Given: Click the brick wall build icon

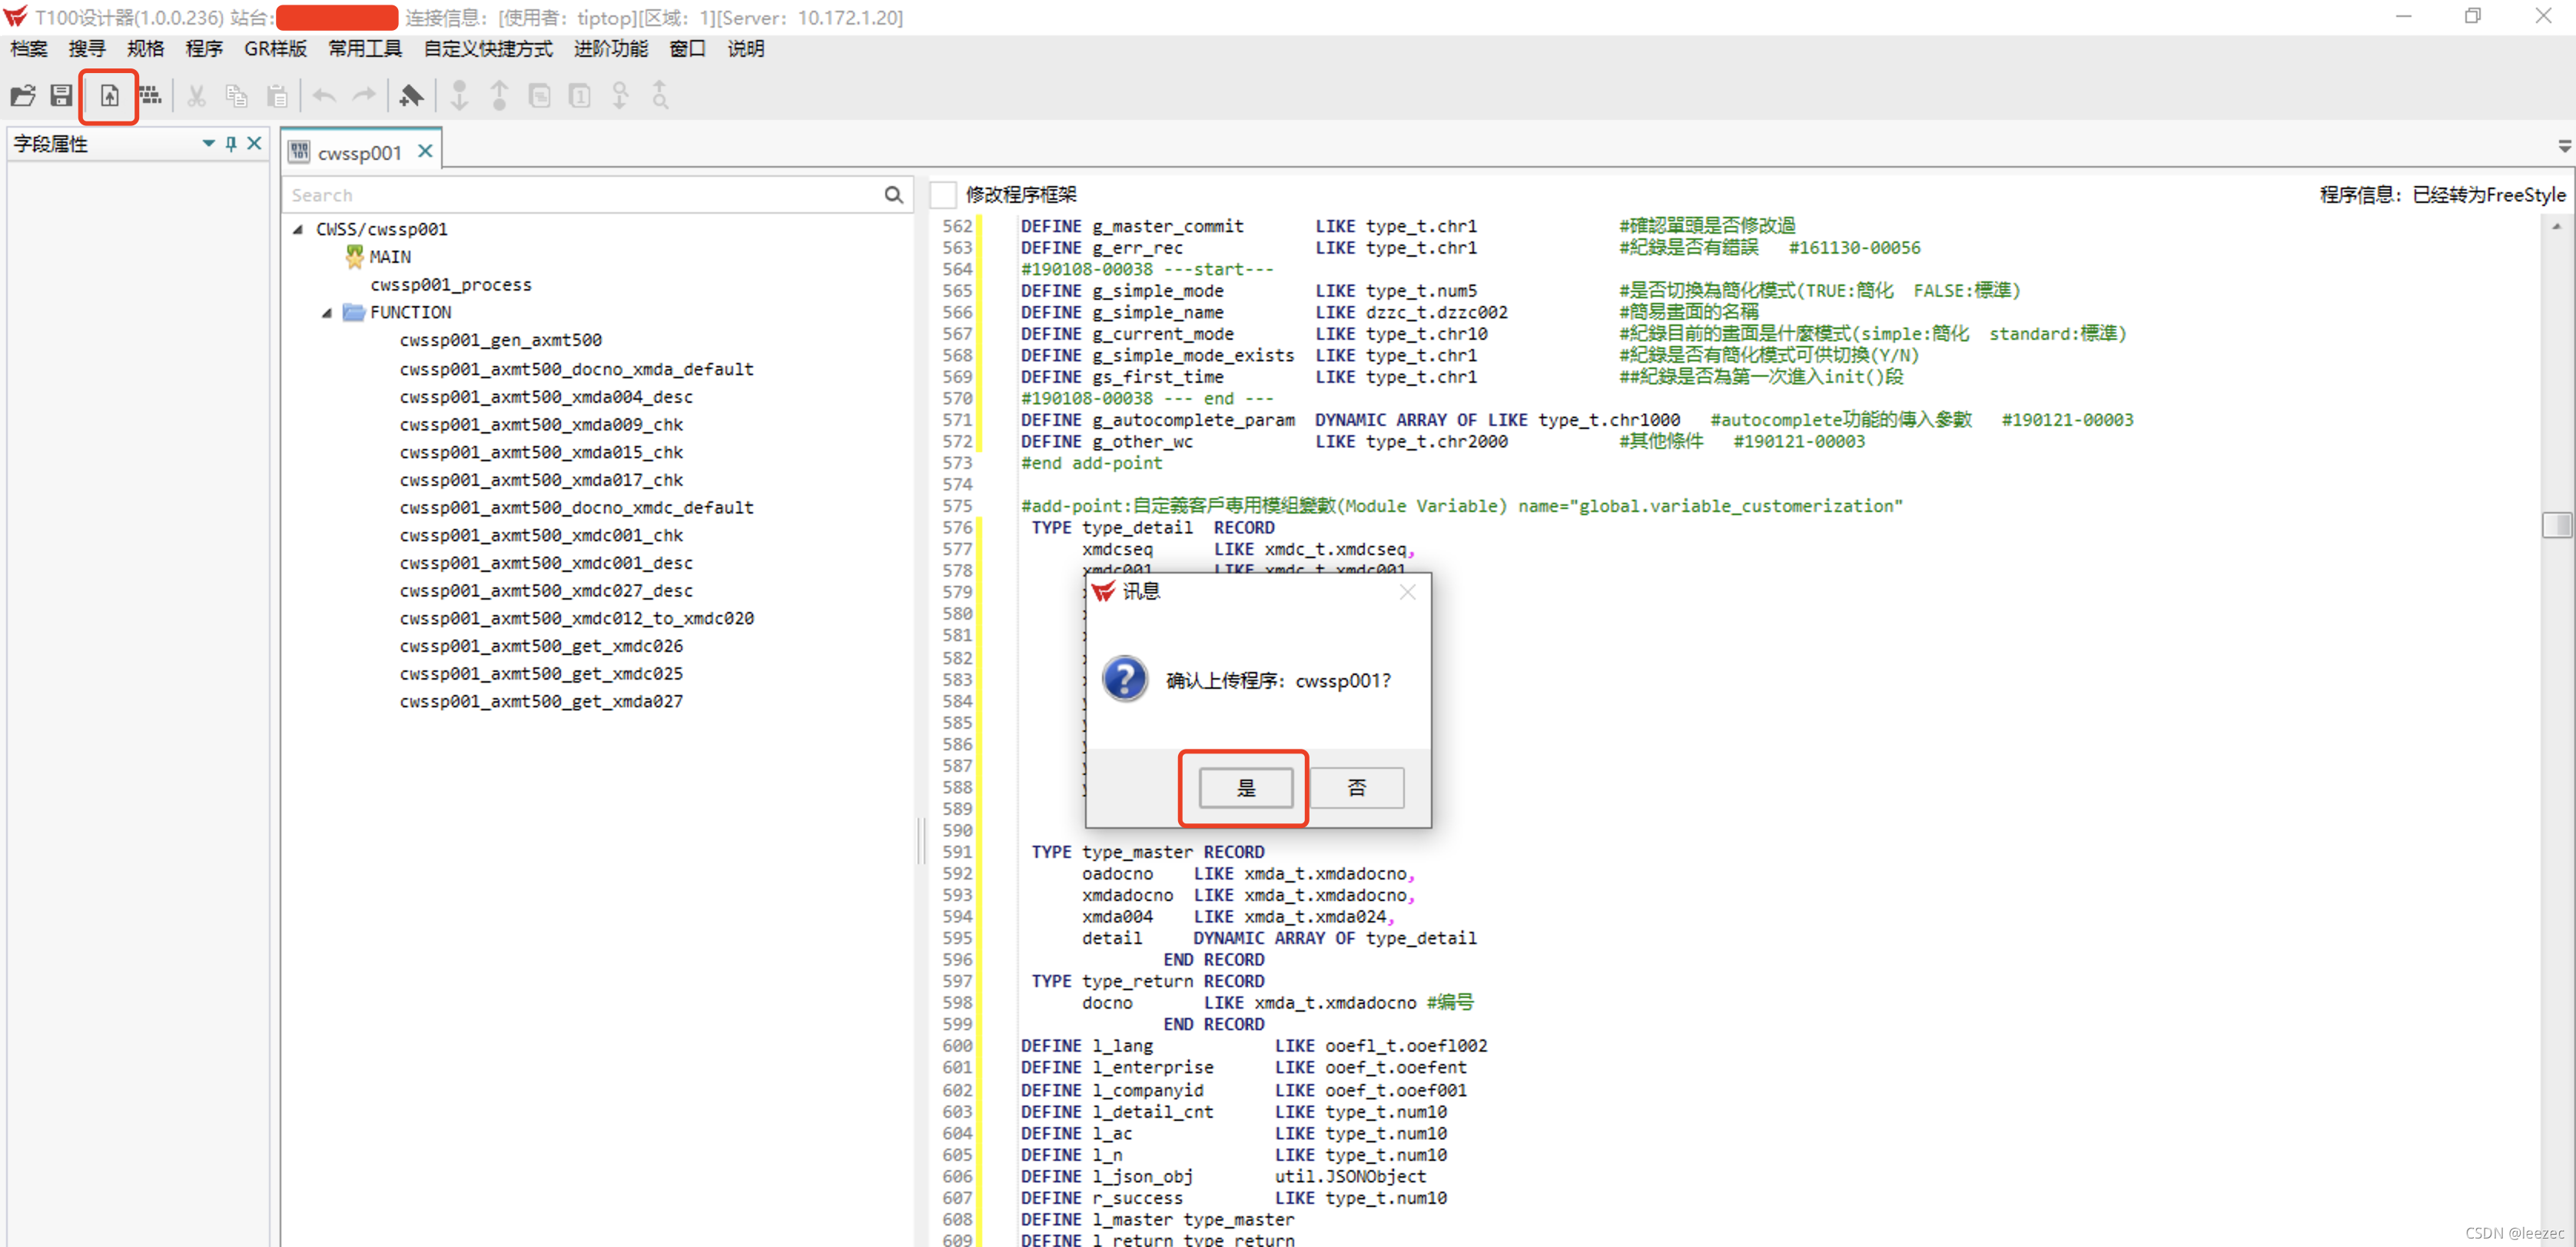Looking at the screenshot, I should (150, 96).
